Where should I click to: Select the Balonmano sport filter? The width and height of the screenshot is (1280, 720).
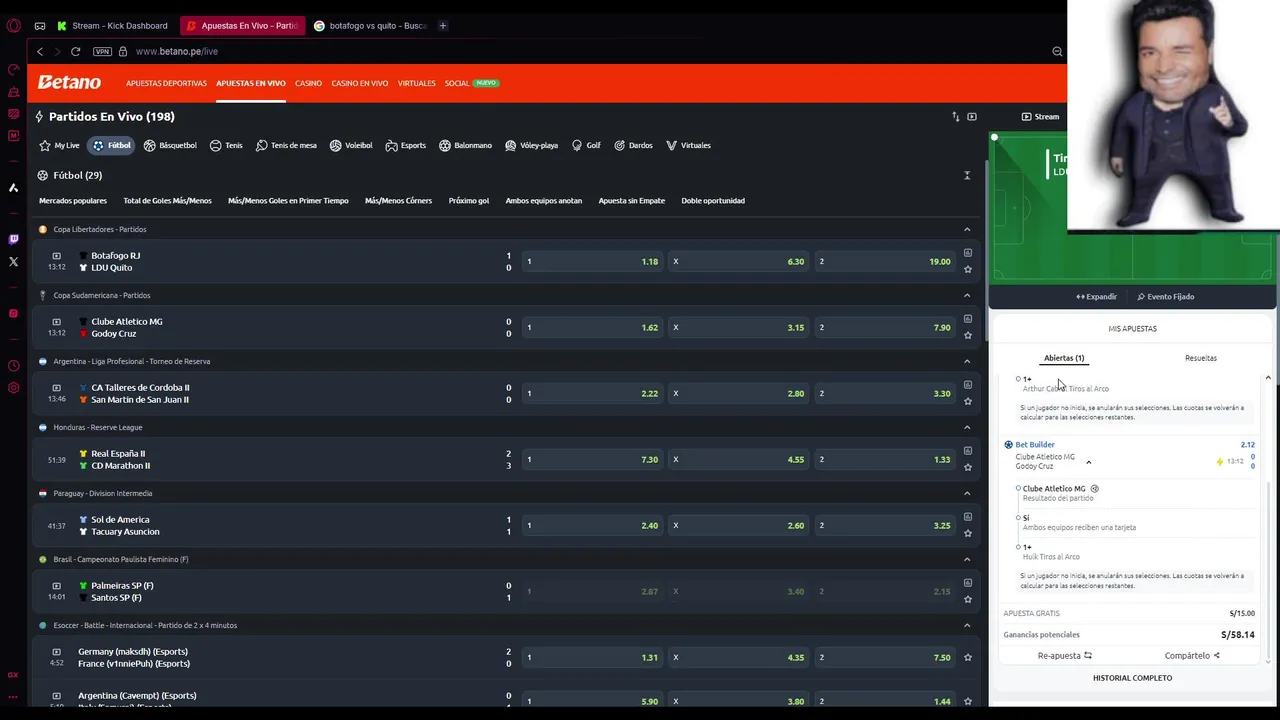tap(465, 145)
